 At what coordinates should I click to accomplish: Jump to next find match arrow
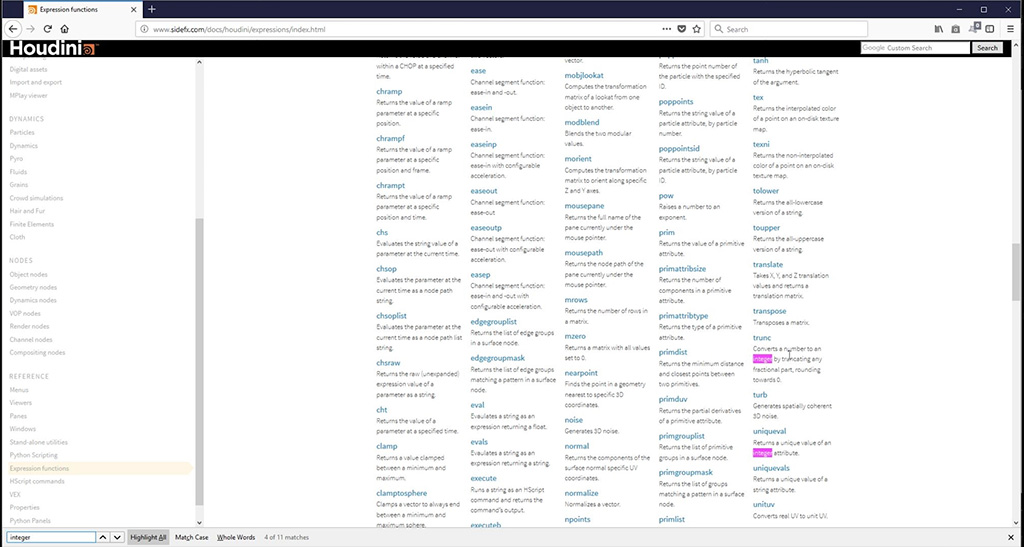click(117, 537)
